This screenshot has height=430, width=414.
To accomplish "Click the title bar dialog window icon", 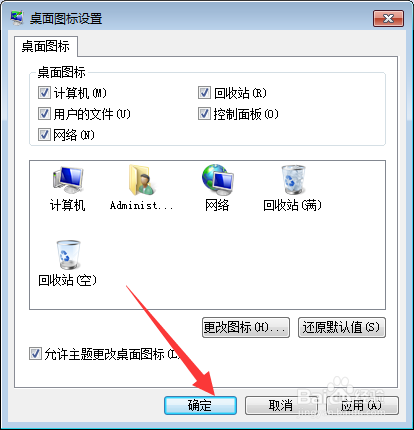I will (17, 18).
